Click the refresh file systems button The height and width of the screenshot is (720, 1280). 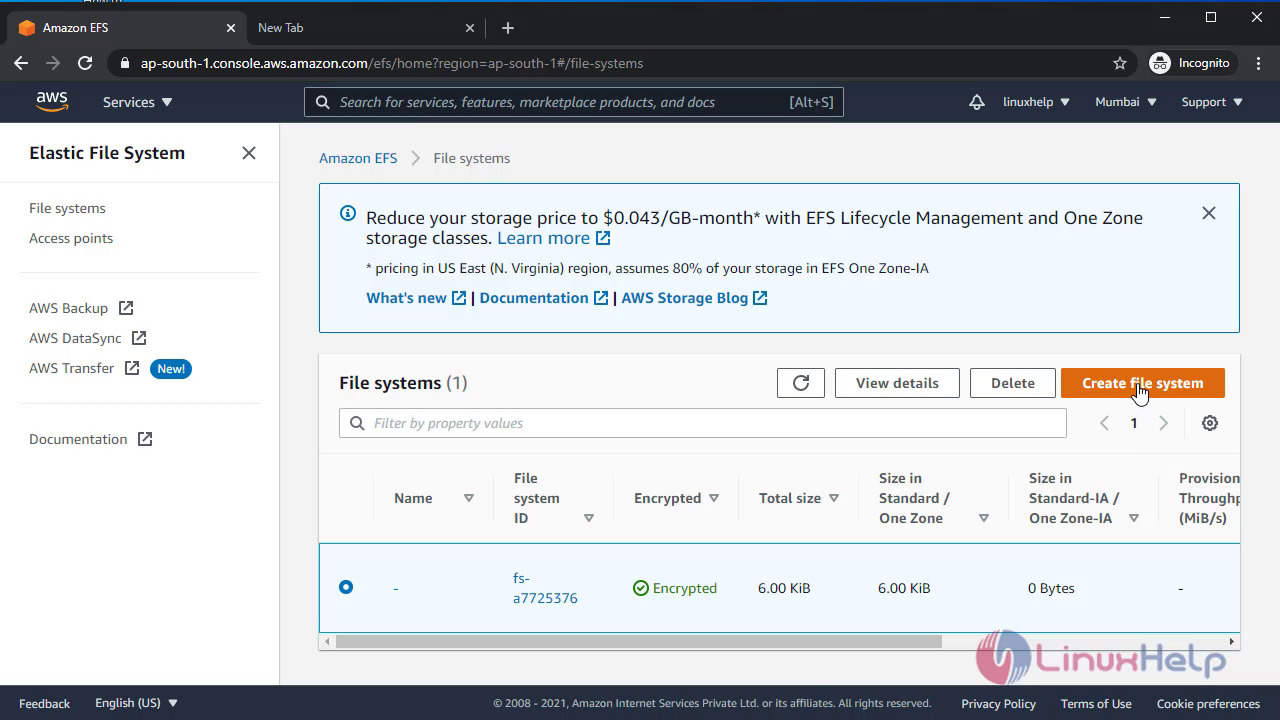tap(801, 383)
